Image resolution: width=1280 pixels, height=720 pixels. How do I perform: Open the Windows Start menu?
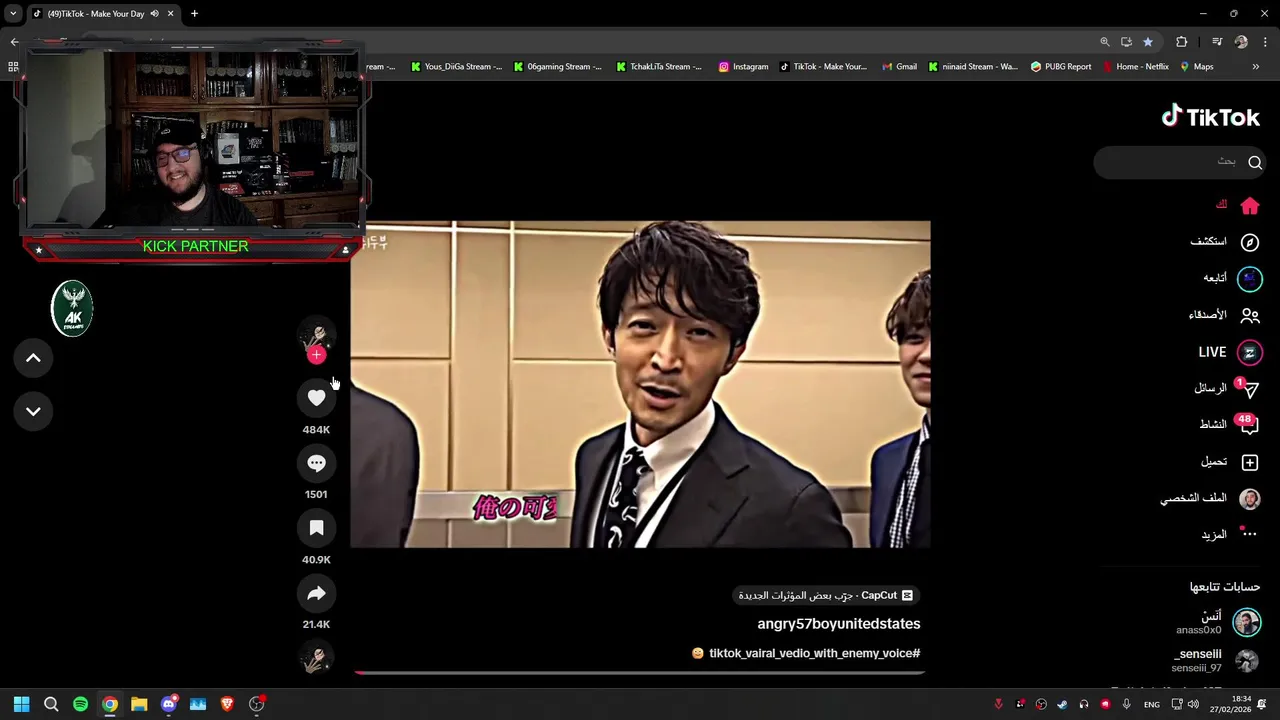click(x=21, y=704)
